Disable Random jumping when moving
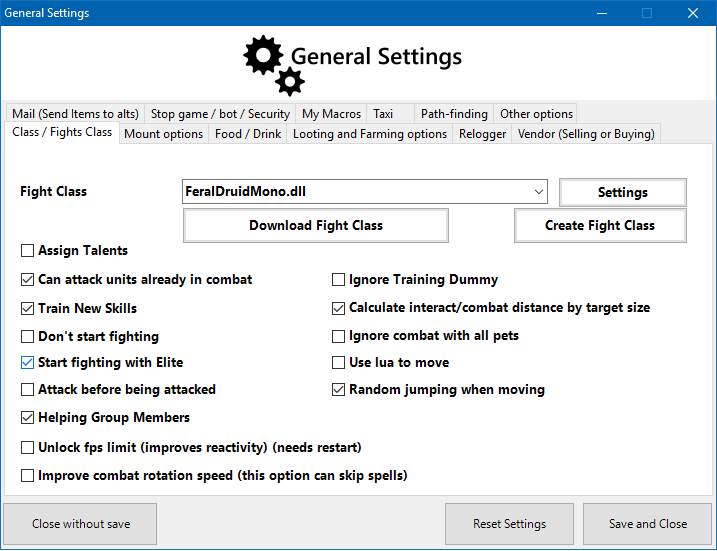Viewport: 717px width, 551px height. coord(339,390)
